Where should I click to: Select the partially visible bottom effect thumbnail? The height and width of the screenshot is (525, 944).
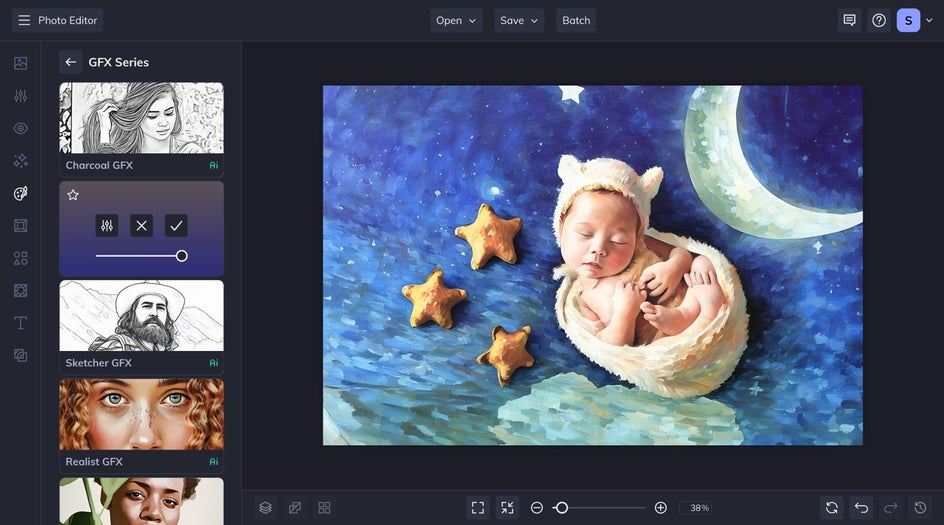[x=141, y=501]
